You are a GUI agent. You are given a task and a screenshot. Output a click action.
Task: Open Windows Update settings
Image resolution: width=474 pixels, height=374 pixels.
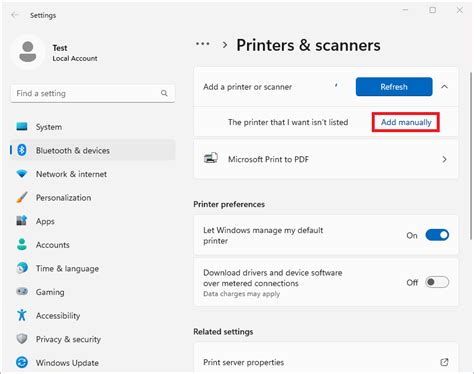point(93,363)
